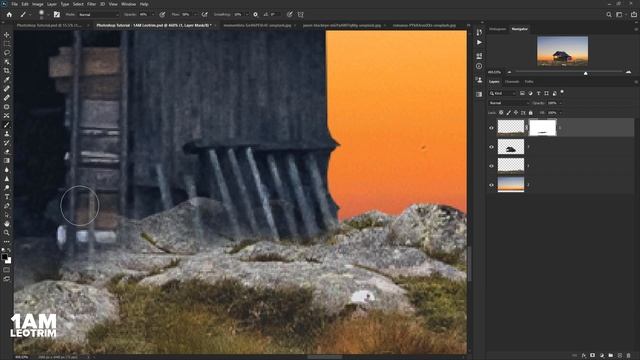Screen dimensions: 640x360
Task: Click the Home icon in options bar
Action: coord(9,14)
